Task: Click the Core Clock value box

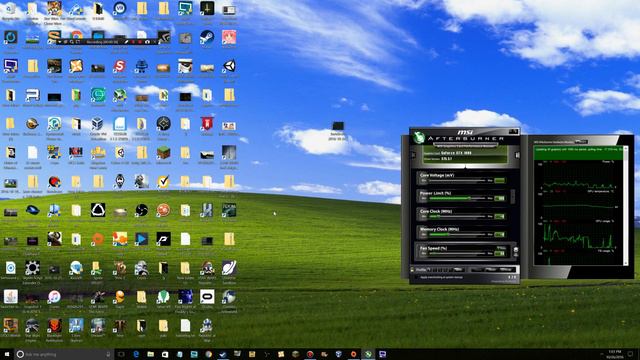Action: tap(500, 216)
